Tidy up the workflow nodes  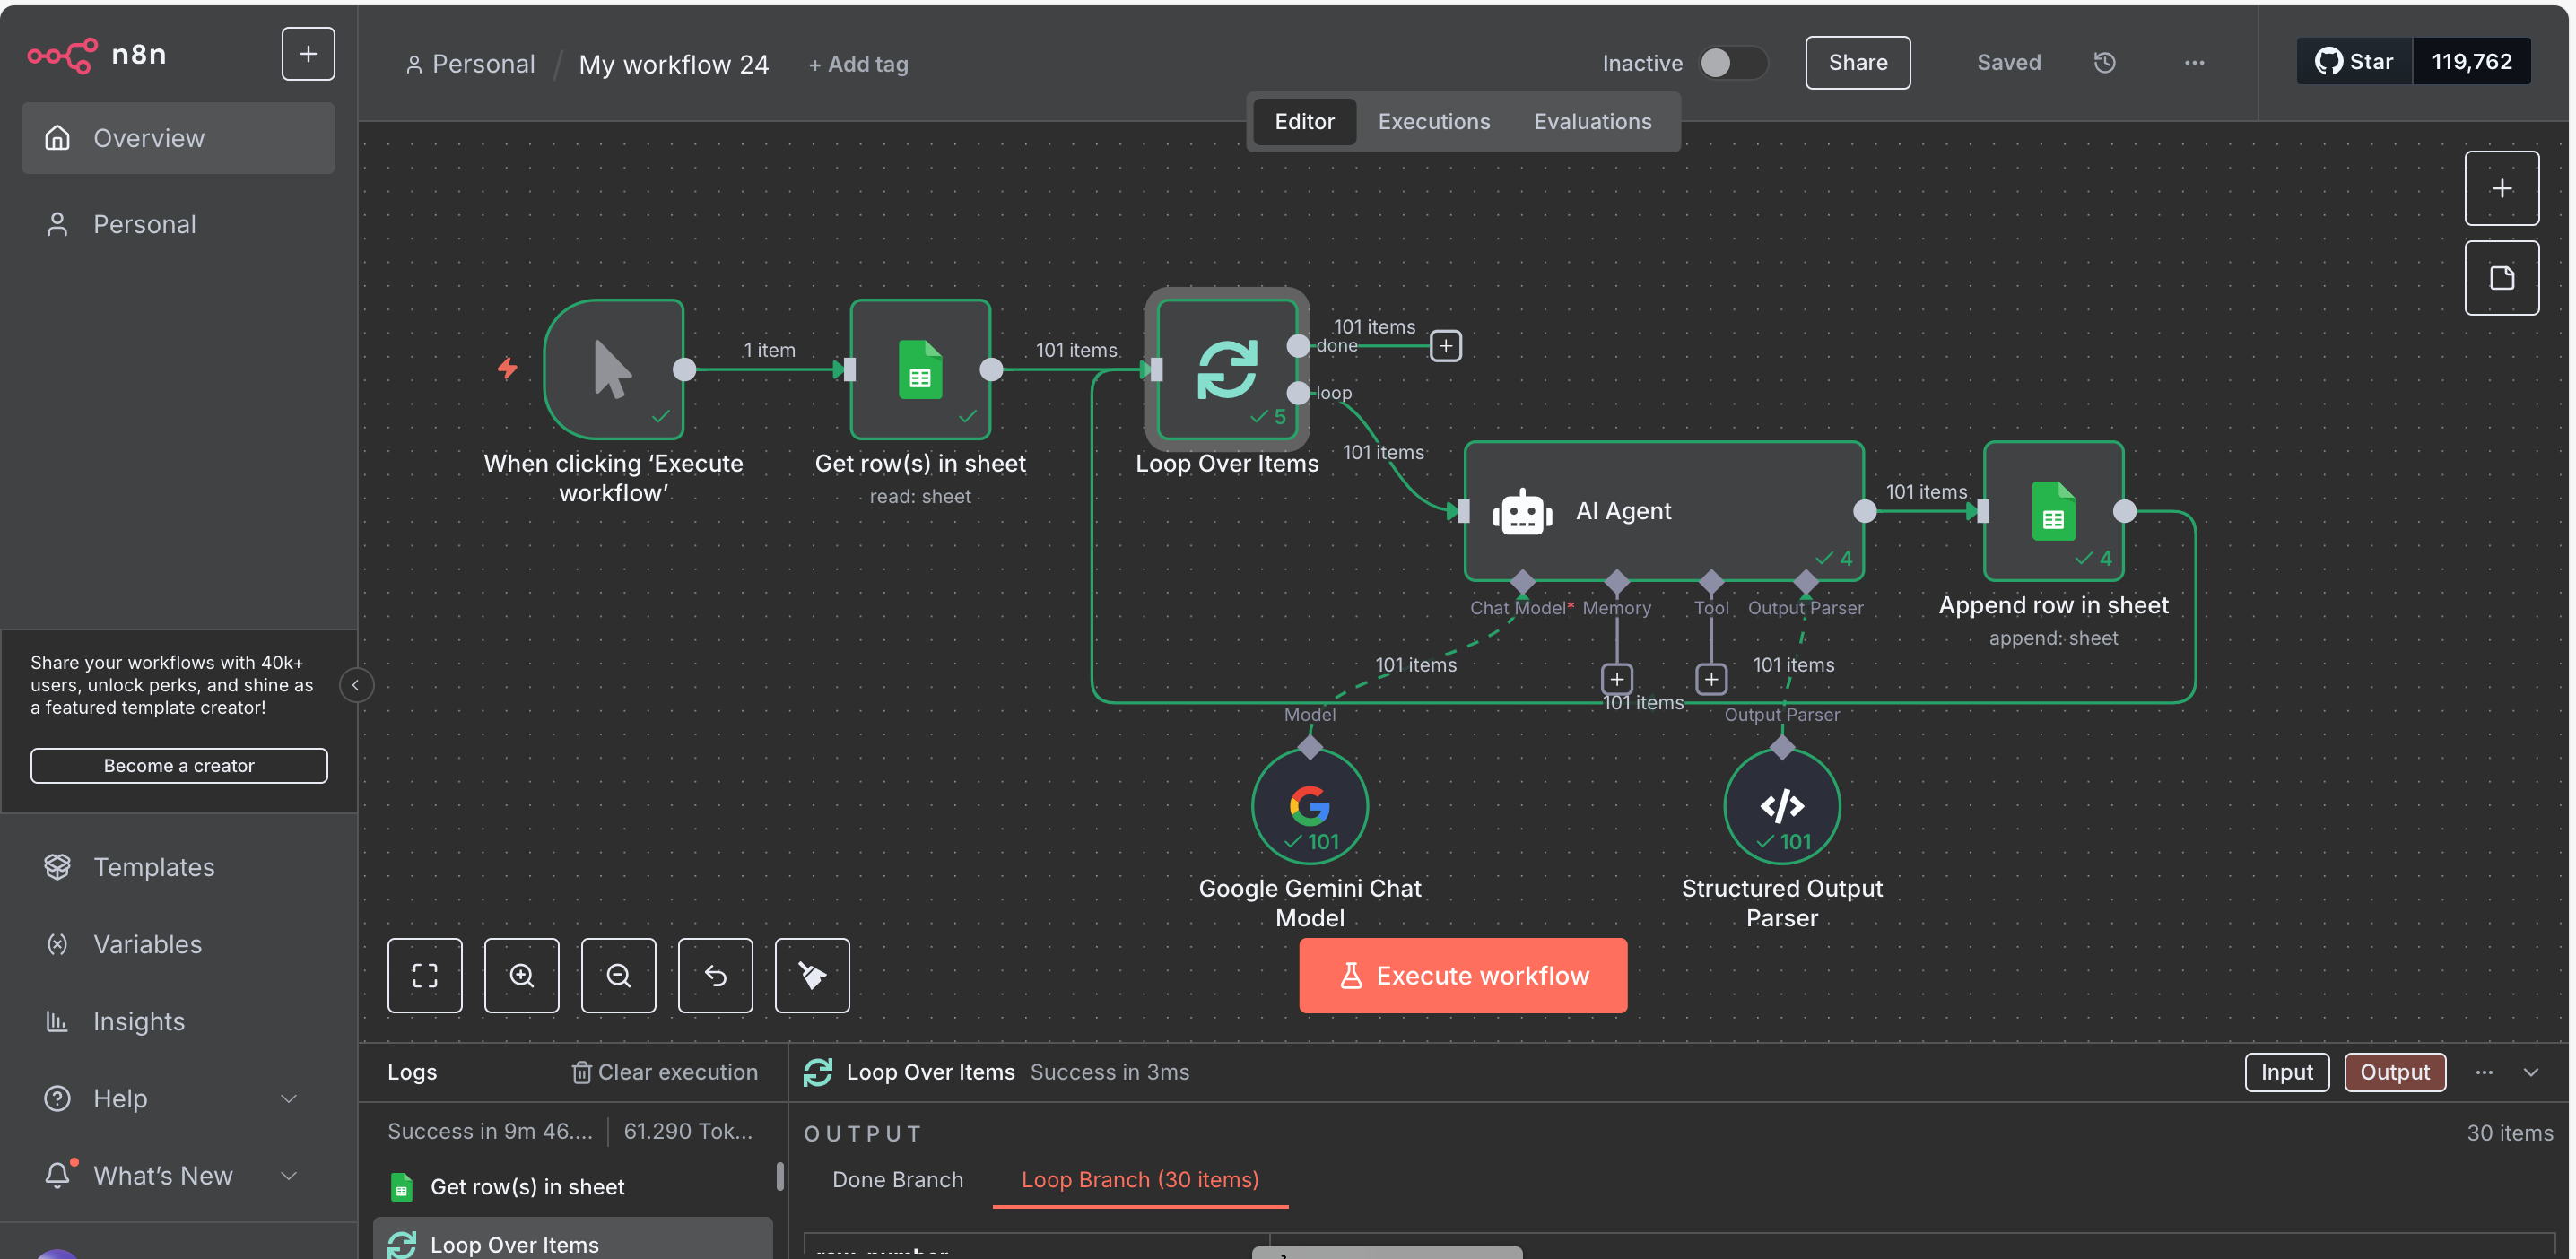pos(812,975)
